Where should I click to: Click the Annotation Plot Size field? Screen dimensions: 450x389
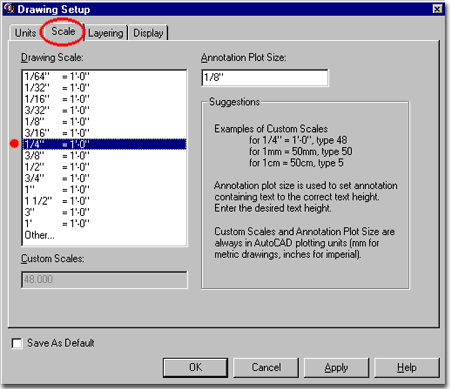click(x=265, y=78)
